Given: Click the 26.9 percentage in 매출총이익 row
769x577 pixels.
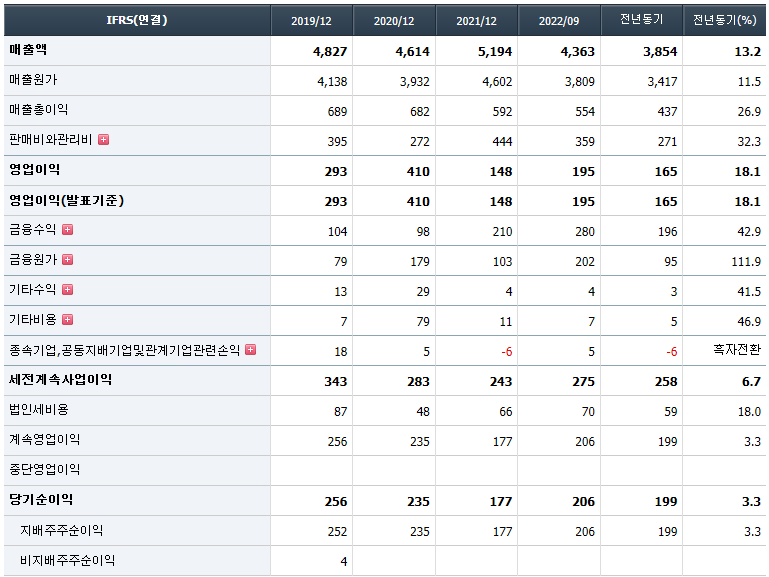Looking at the screenshot, I should pyautogui.click(x=749, y=112).
